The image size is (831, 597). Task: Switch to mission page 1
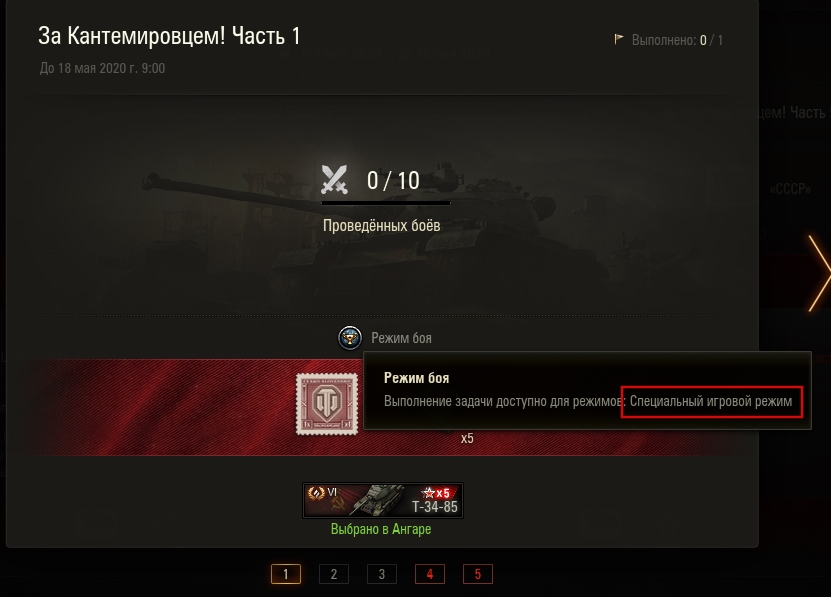point(286,574)
